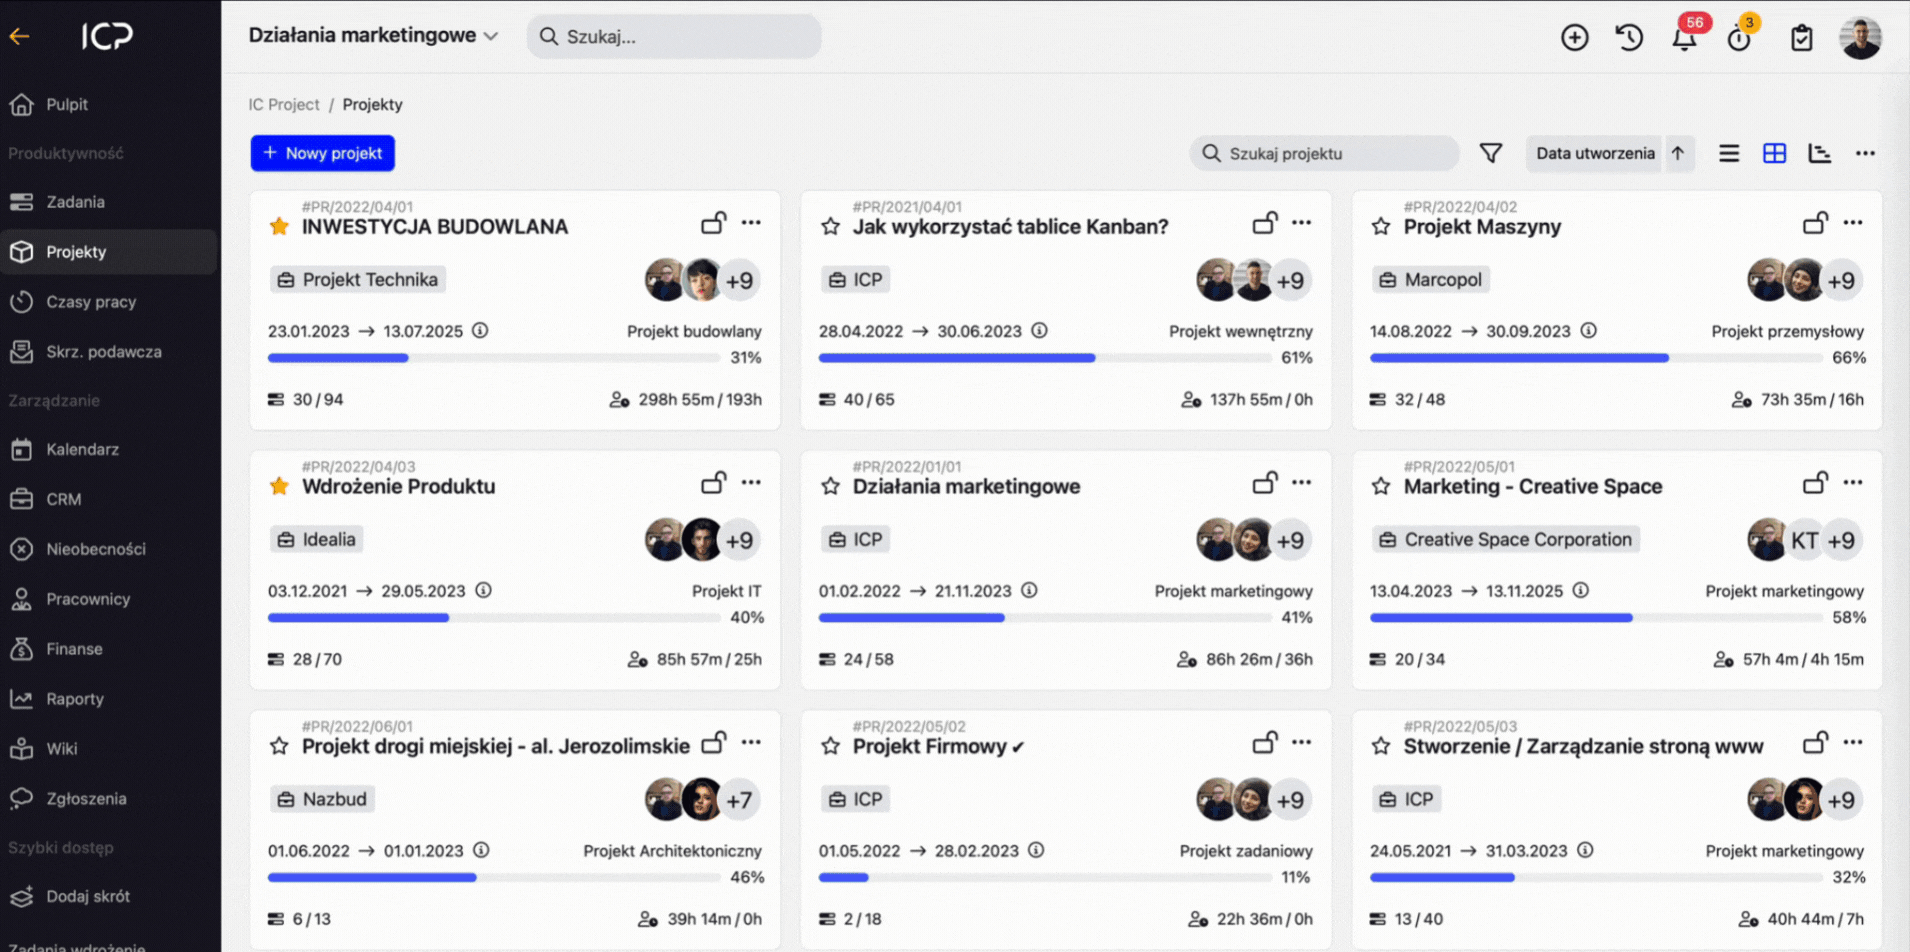Click the lock icon on INWESTYCJA BUDOWLANA card

click(x=713, y=222)
